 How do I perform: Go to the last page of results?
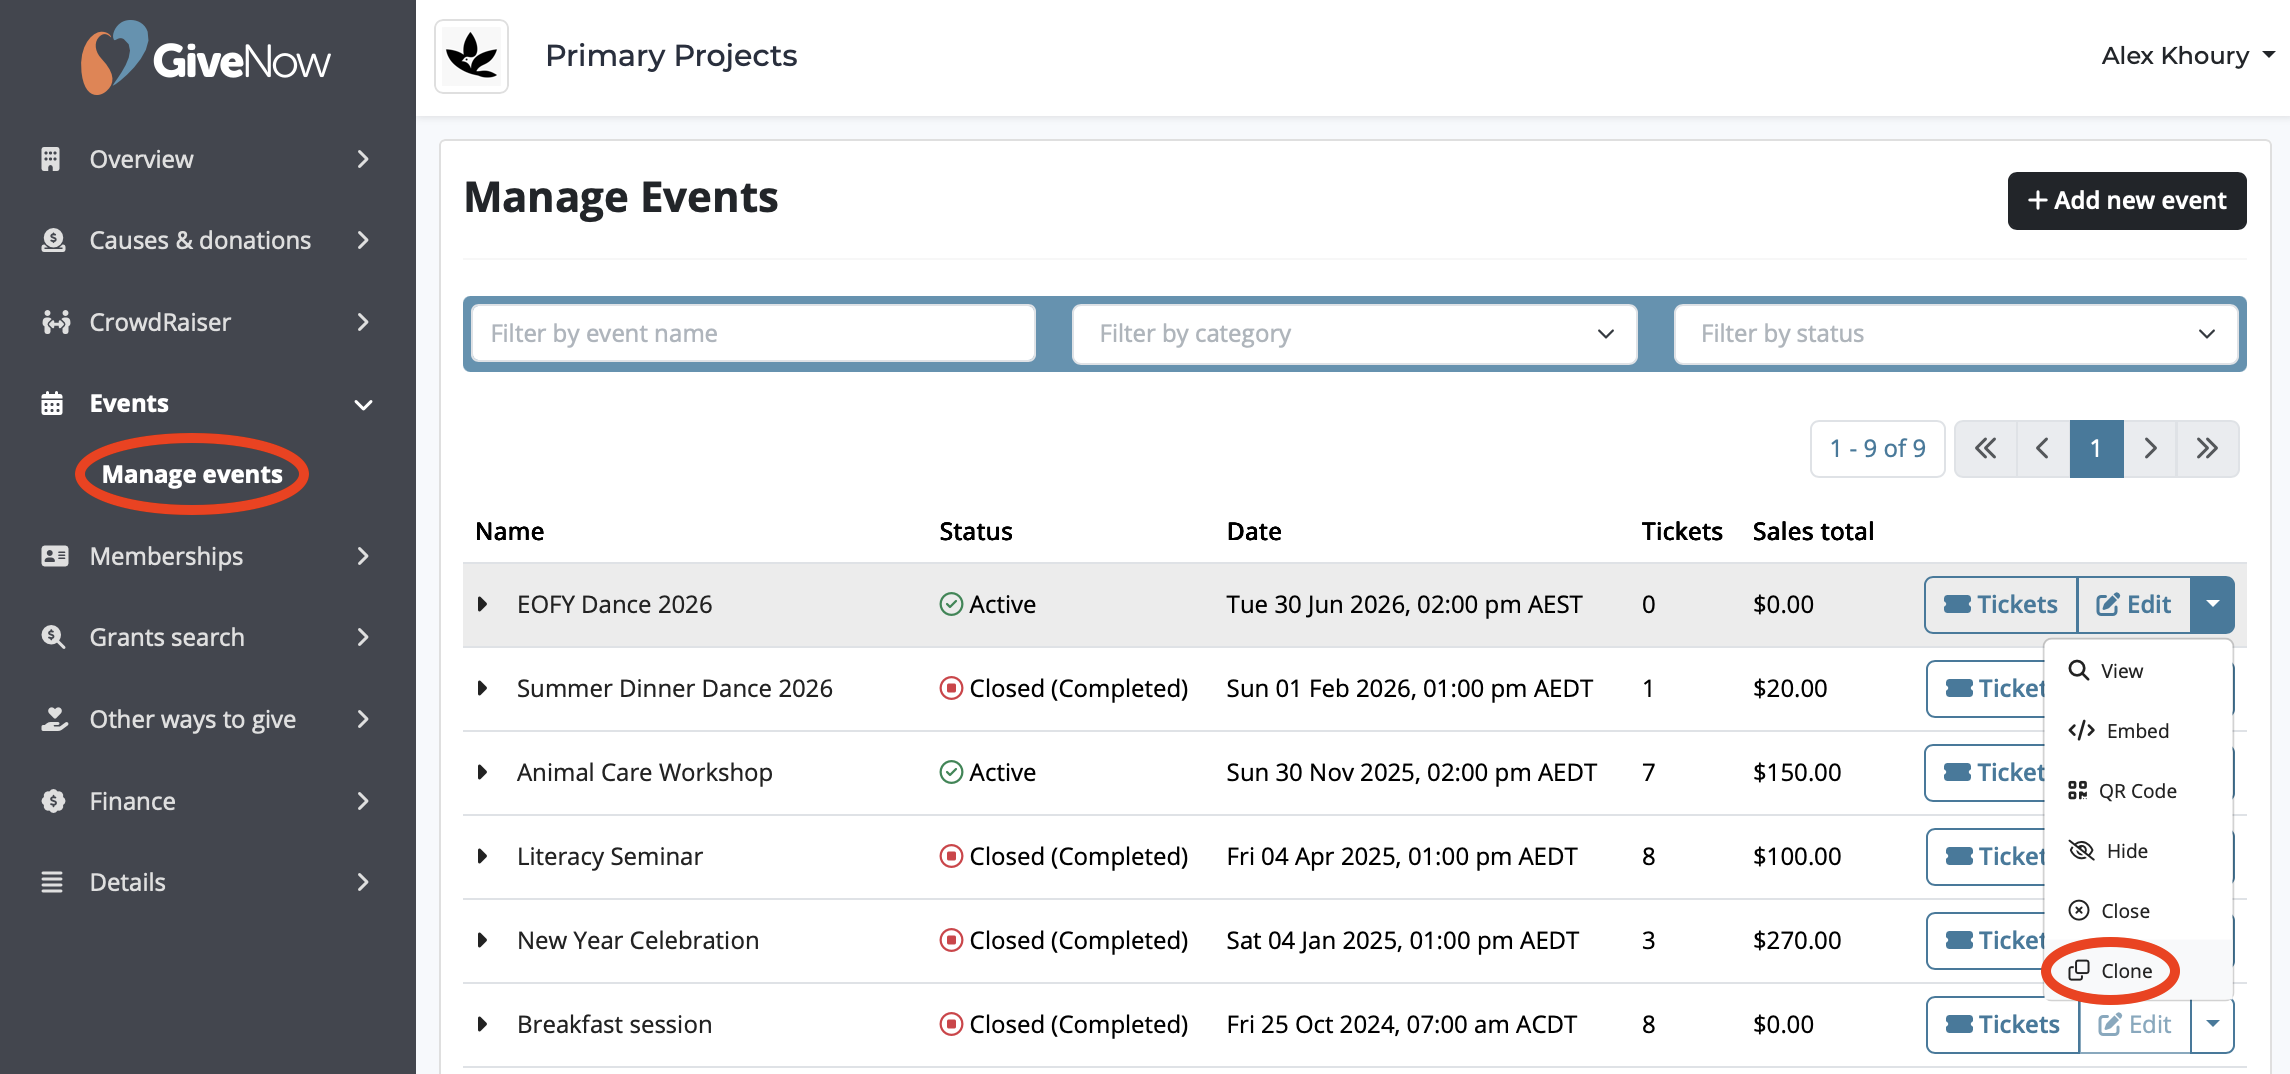2207,449
